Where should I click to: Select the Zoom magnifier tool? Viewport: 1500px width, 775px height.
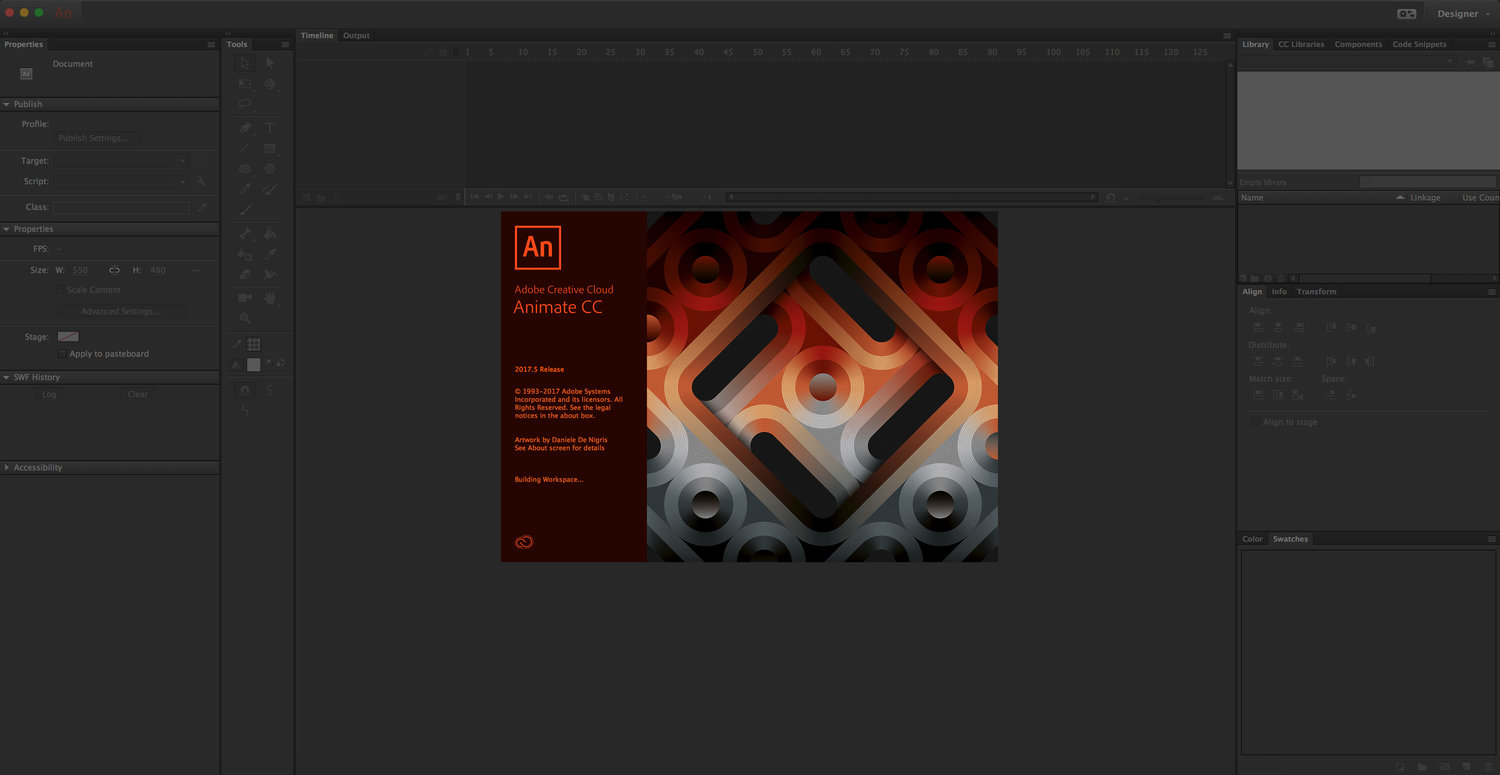245,318
